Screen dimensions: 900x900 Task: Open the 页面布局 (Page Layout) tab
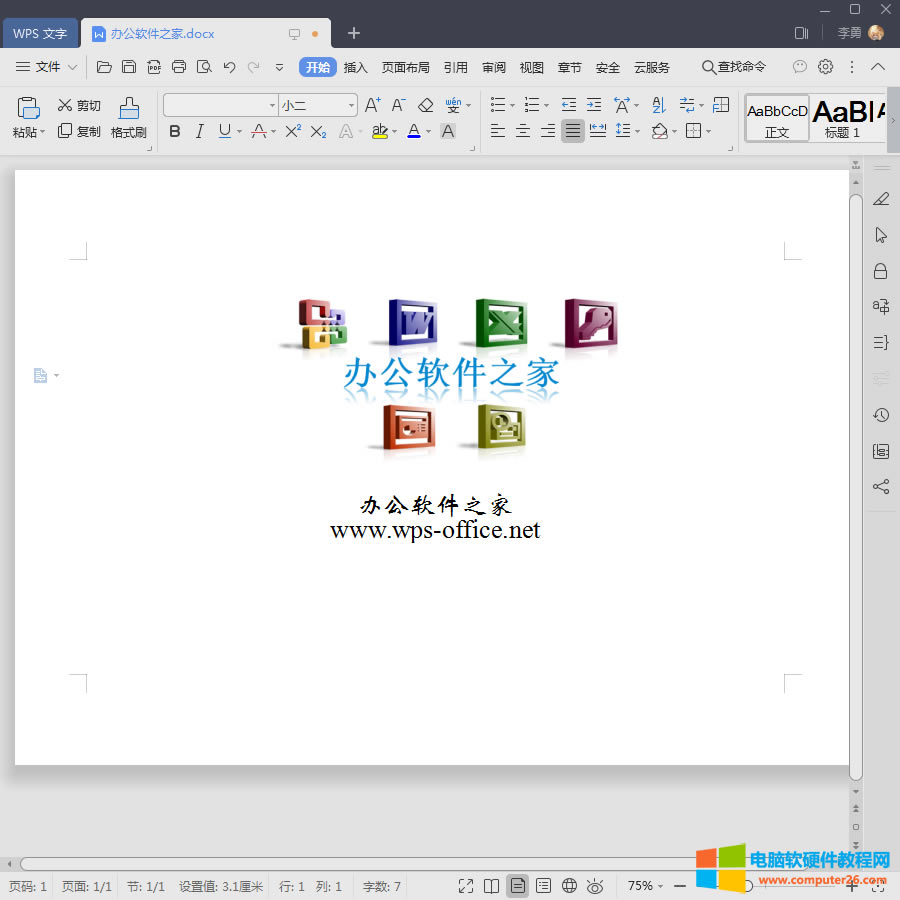[405, 67]
